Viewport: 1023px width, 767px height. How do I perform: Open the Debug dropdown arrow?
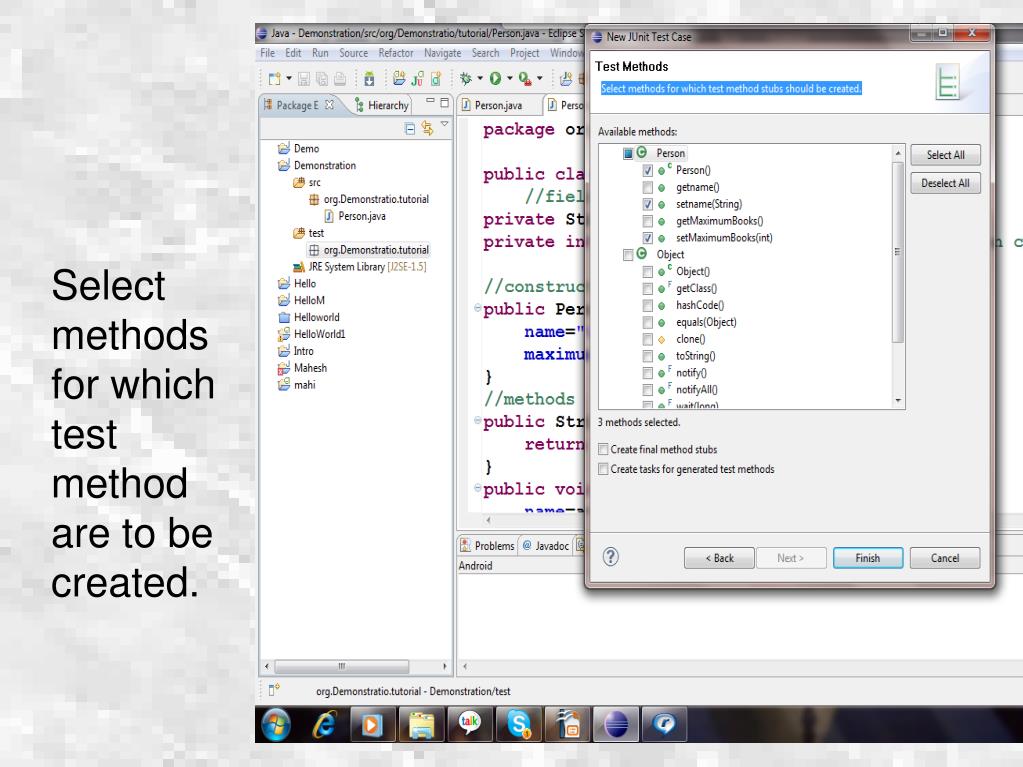tap(480, 78)
